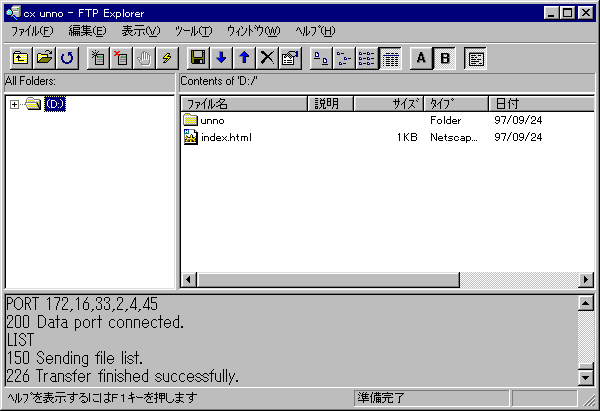Viewport: 600px width, 411px height.
Task: Click the '226 Transfer finished successfully.' log line
Action: point(122,376)
